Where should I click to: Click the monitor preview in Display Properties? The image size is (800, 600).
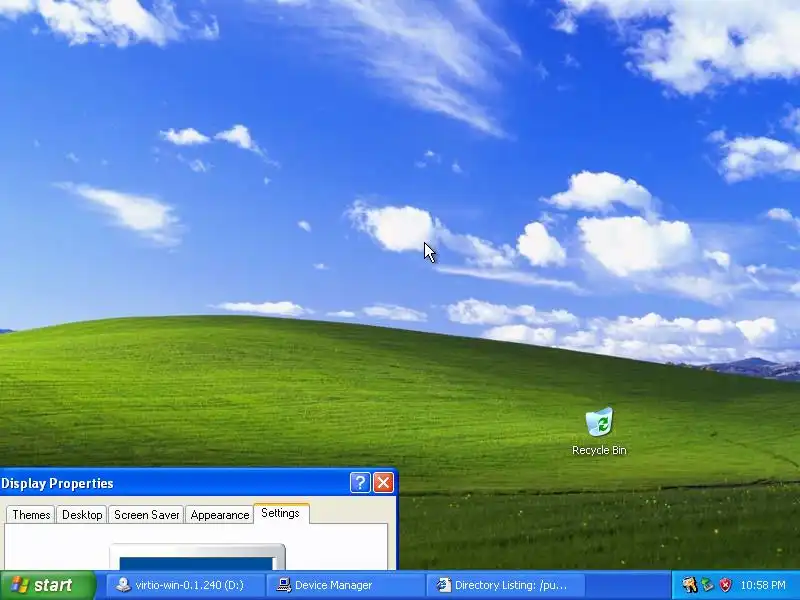coord(197,557)
